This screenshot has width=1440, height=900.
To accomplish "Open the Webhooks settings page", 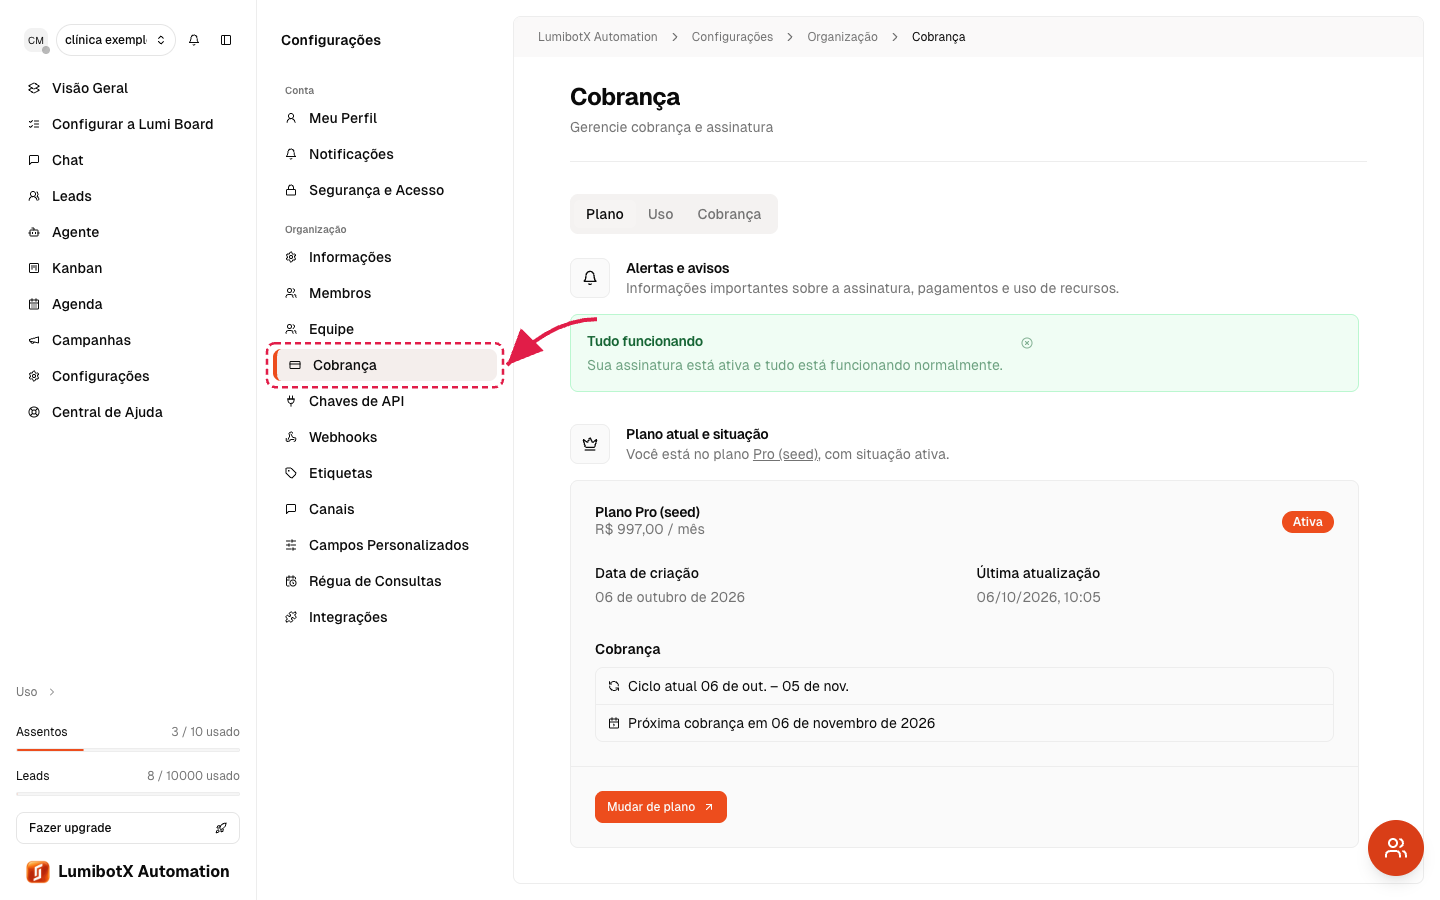I will (x=385, y=437).
